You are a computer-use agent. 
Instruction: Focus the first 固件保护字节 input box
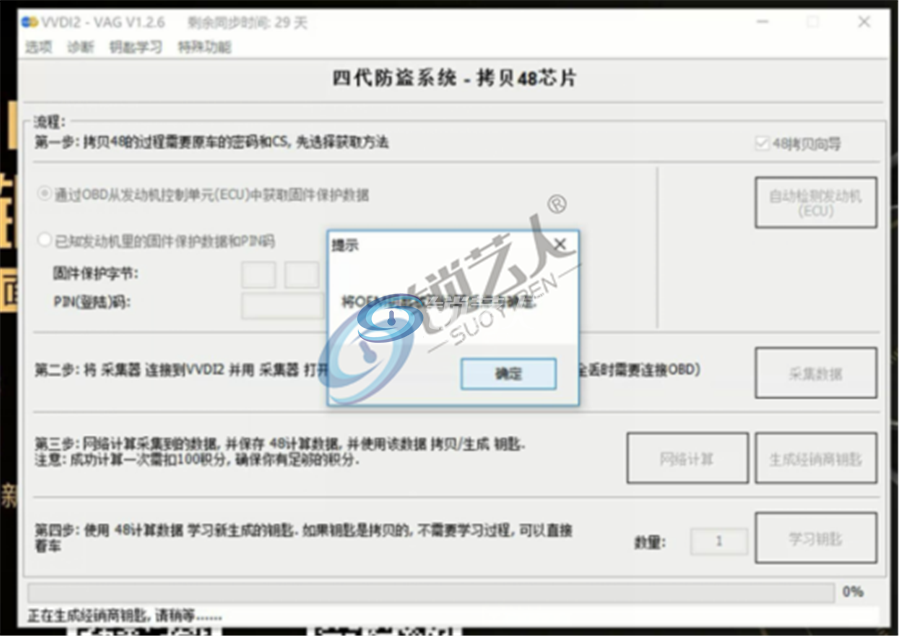[258, 274]
